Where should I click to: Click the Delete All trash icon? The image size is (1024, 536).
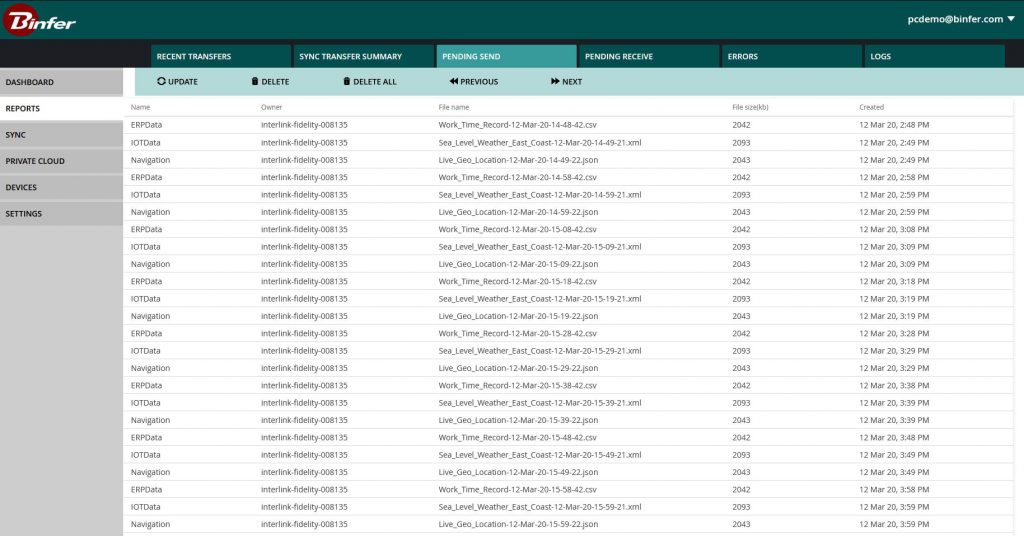(x=346, y=82)
